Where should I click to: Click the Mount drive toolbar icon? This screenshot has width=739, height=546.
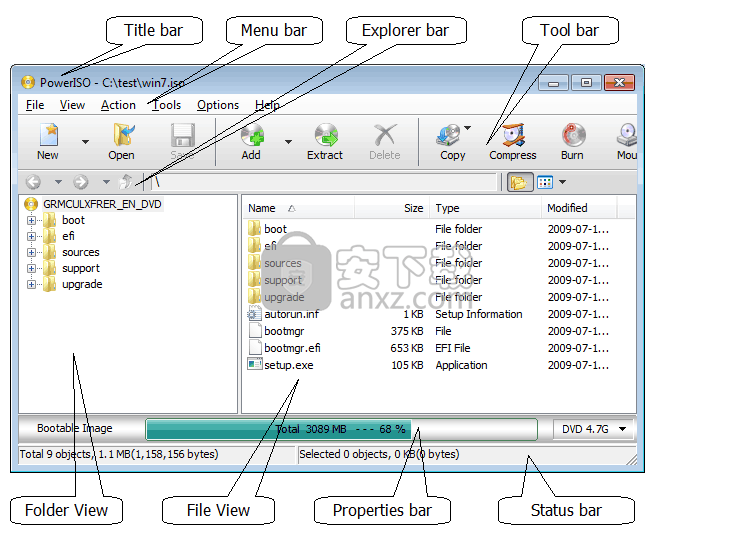pyautogui.click(x=627, y=135)
